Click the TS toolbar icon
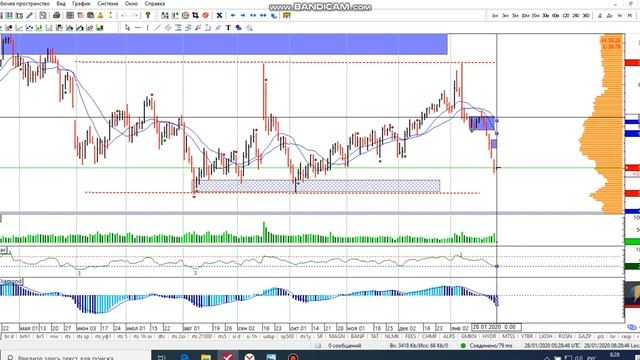 tap(19, 16)
